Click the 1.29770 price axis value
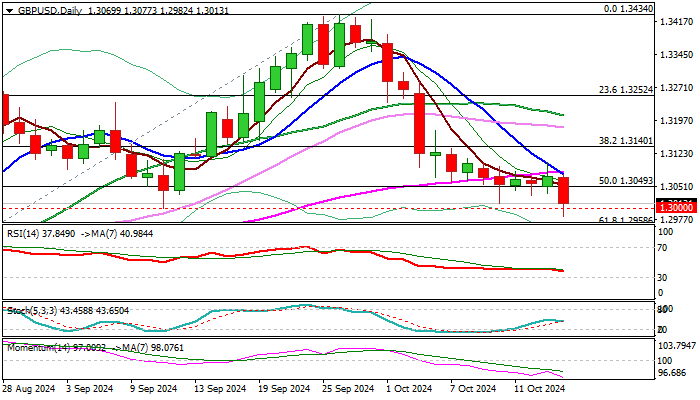 (676, 220)
